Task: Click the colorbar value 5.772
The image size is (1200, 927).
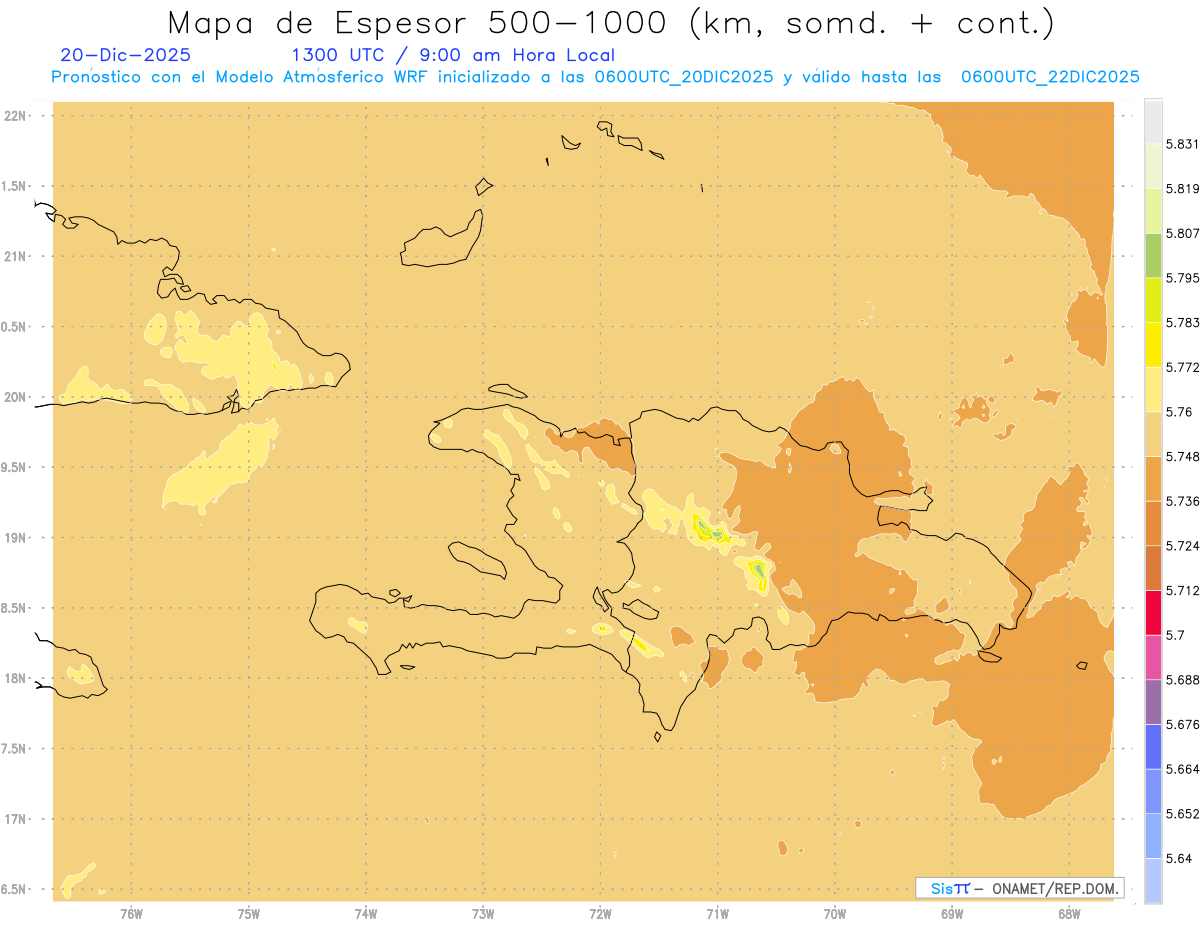Action: tap(1183, 367)
